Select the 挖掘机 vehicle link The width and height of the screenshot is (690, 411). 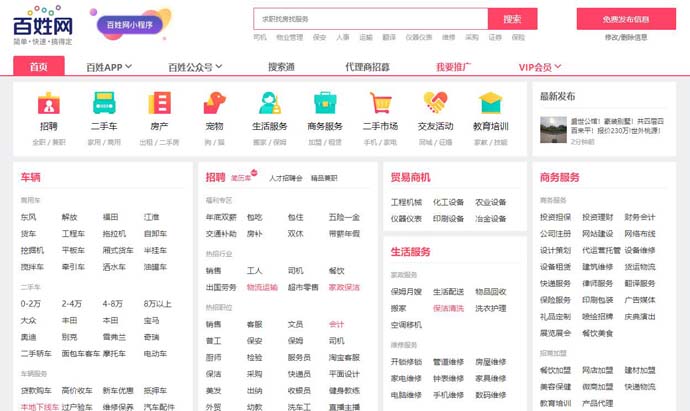[32, 250]
